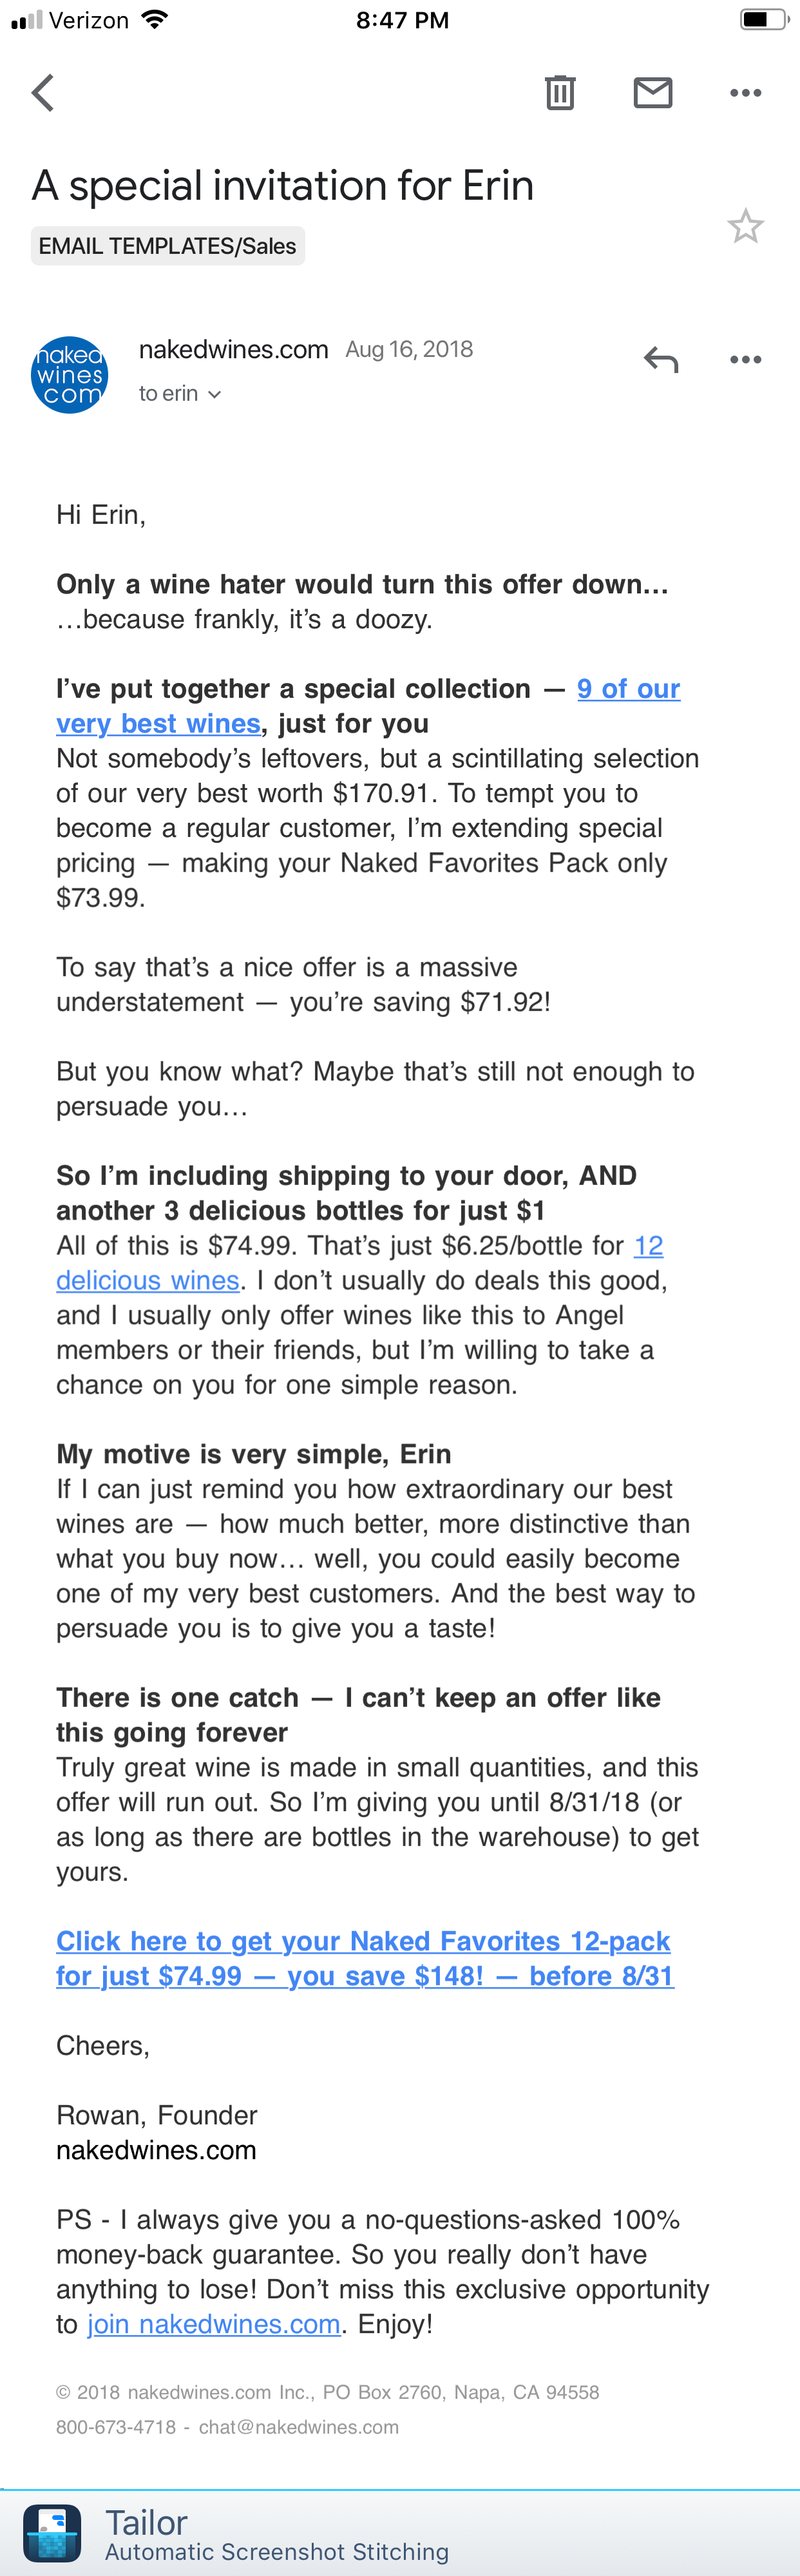Tap the Tailor app icon in banner
The image size is (800, 2576).
click(52, 2531)
